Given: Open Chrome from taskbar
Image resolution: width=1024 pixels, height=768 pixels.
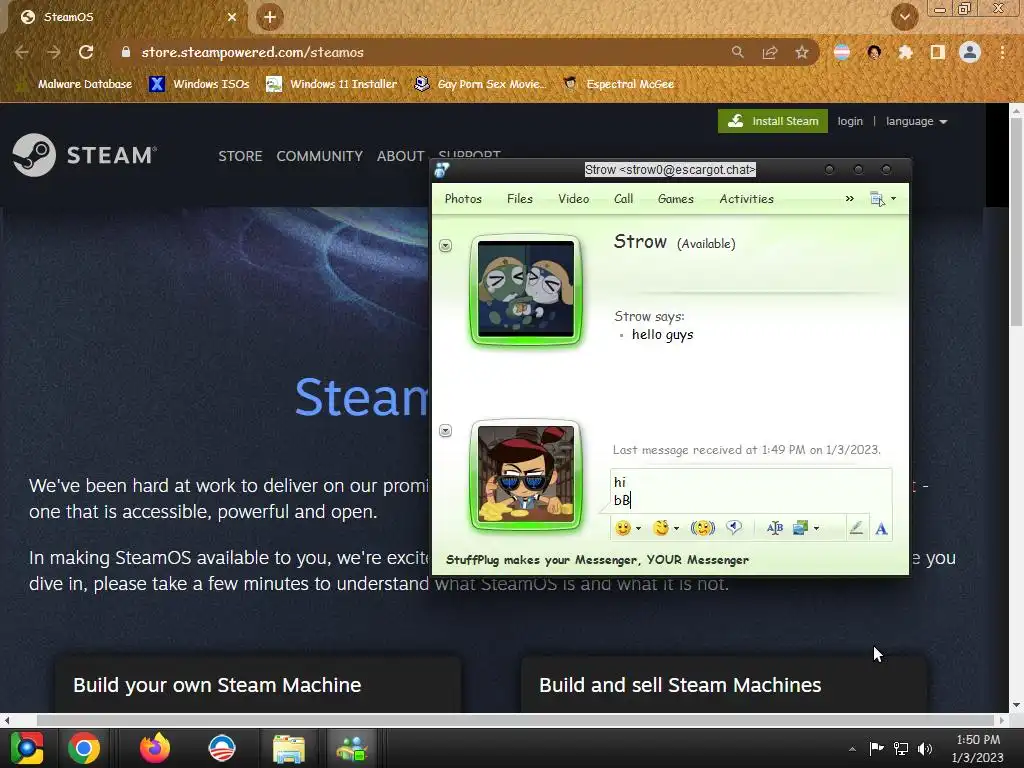Looking at the screenshot, I should [84, 748].
